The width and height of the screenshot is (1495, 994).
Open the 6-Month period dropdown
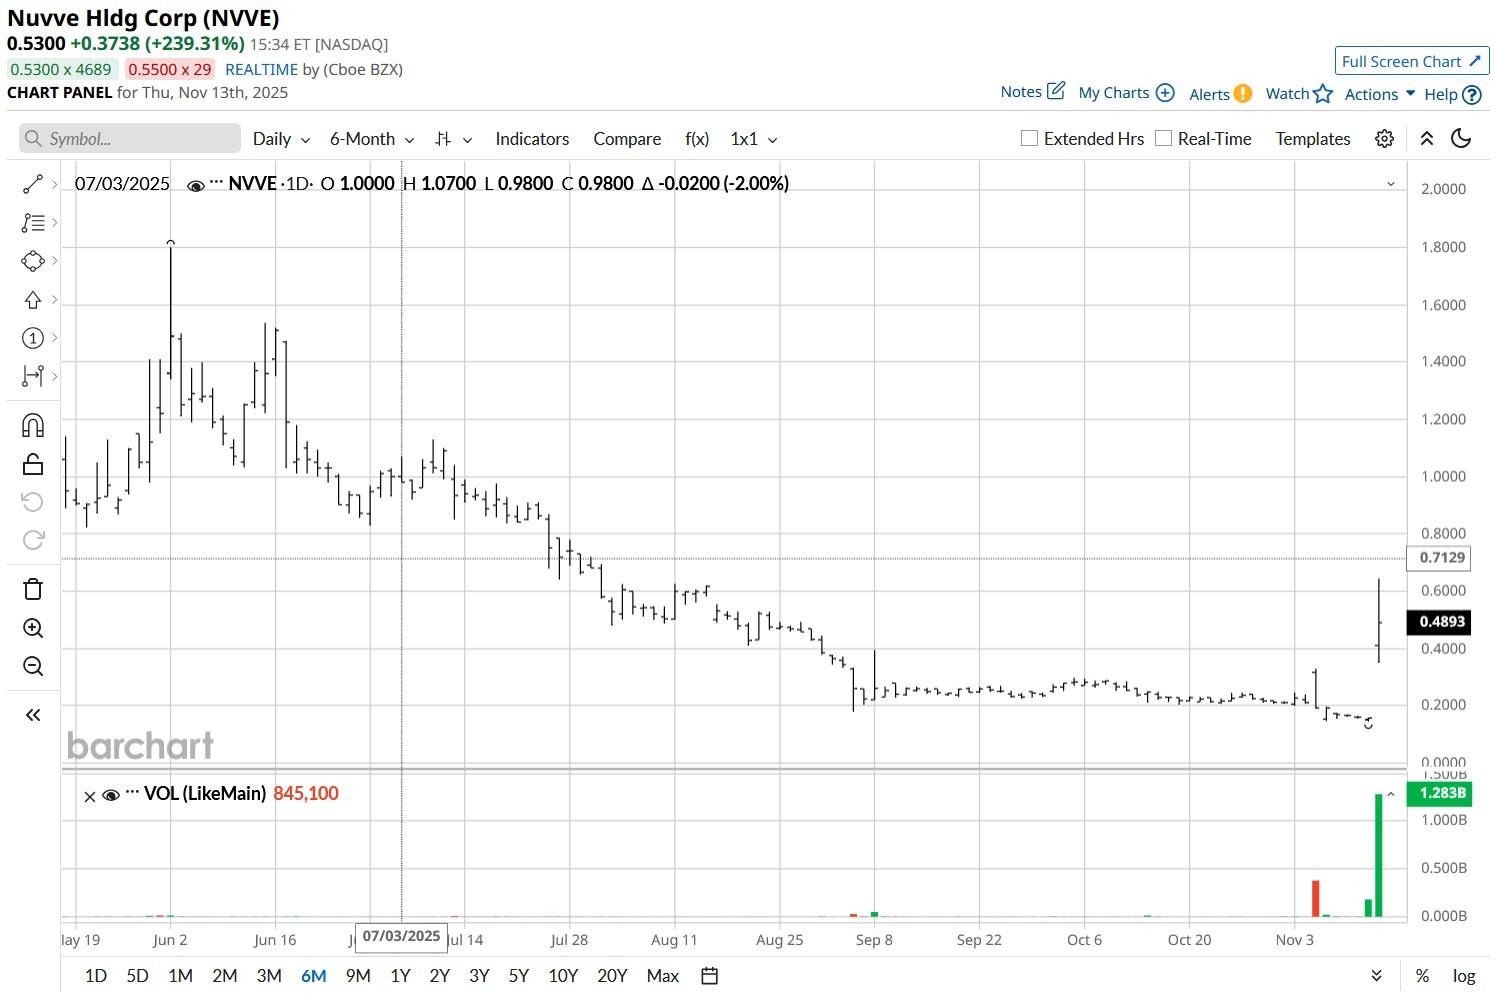coord(372,139)
